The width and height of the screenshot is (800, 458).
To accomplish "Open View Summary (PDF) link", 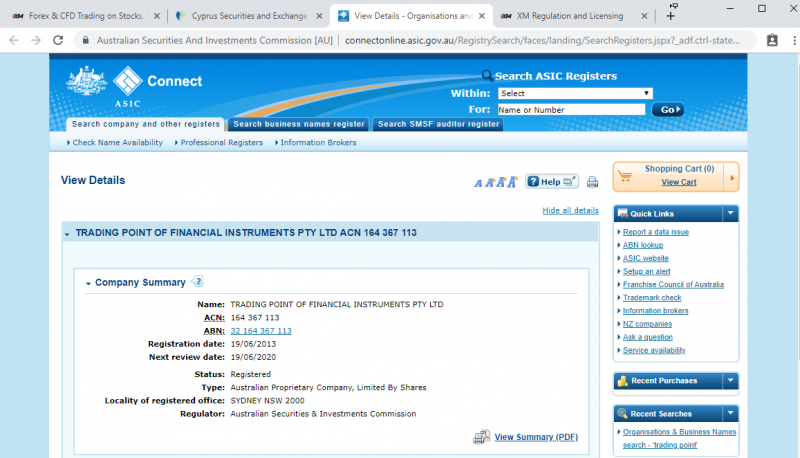I will click(x=536, y=437).
